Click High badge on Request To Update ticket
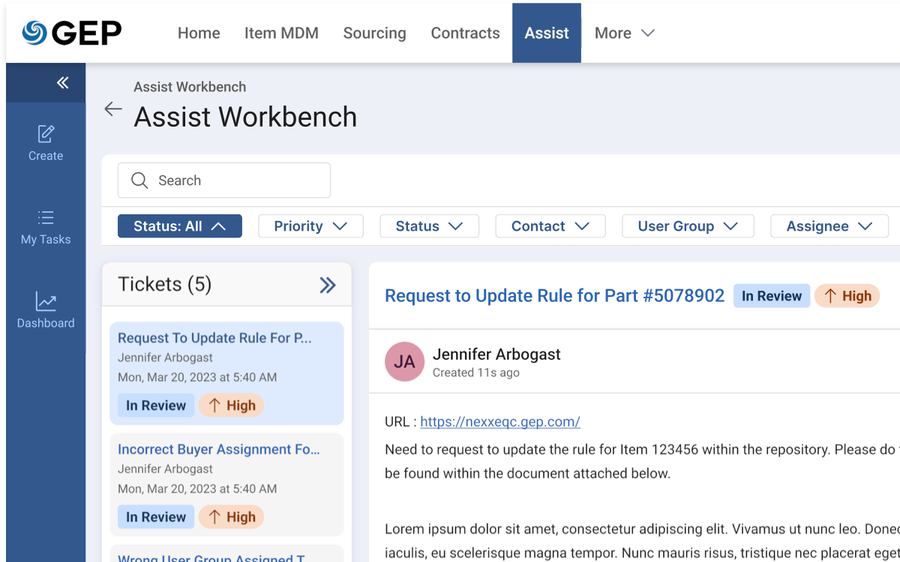Viewport: 900px width, 562px height. point(231,405)
